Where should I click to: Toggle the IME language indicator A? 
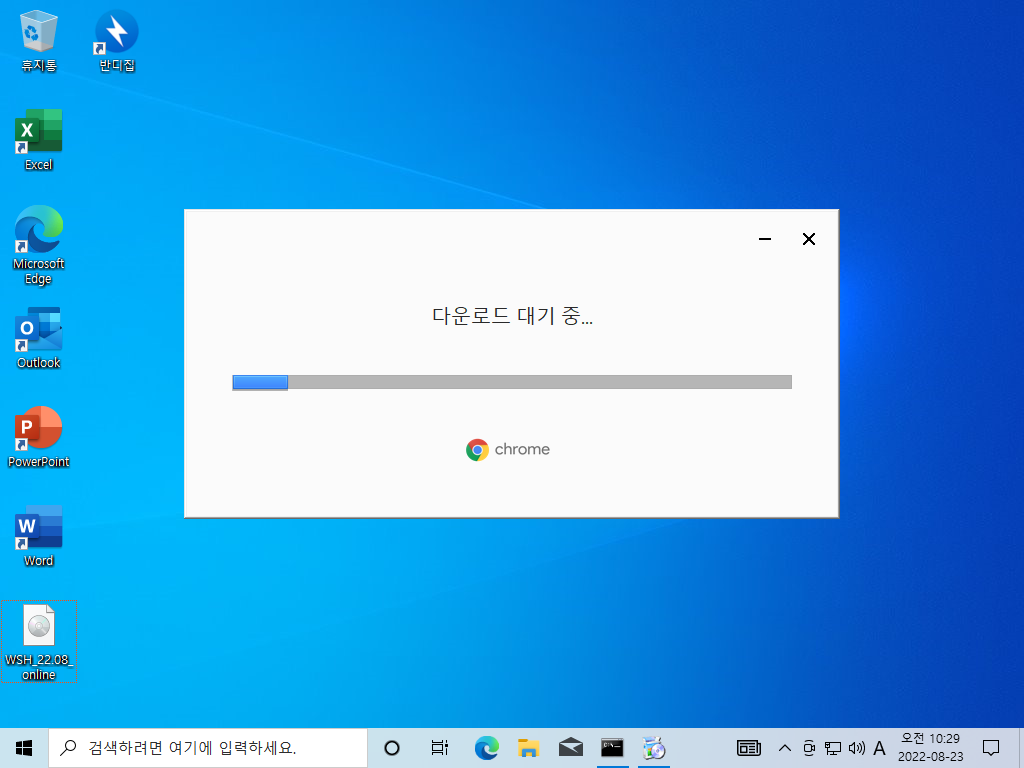[880, 748]
